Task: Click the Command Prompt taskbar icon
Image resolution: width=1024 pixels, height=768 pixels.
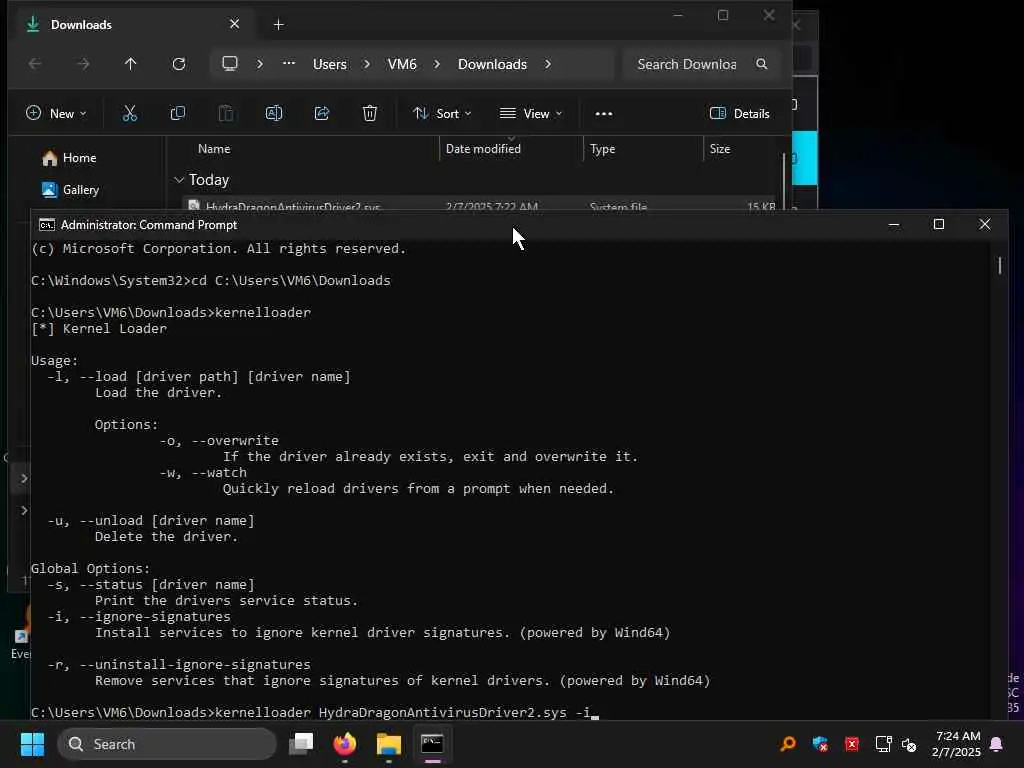Action: coord(432,744)
